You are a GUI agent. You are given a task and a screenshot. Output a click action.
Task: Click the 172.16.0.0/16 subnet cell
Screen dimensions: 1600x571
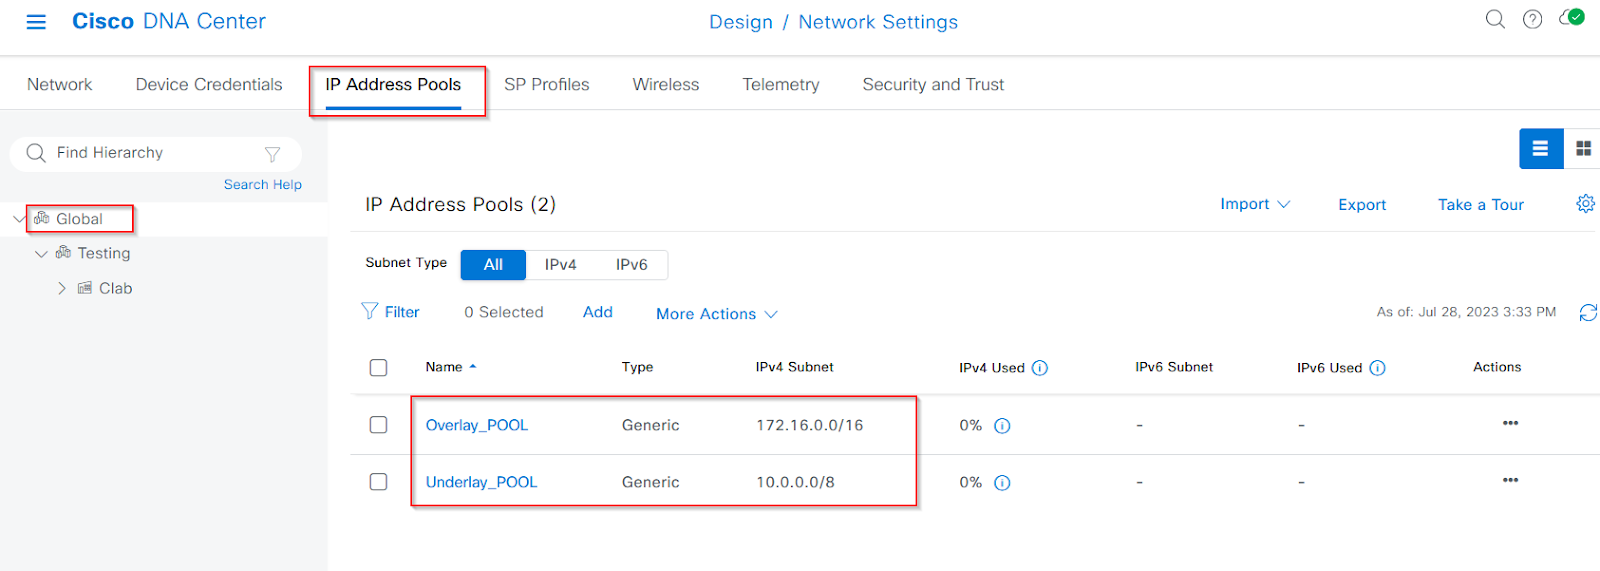[810, 425]
